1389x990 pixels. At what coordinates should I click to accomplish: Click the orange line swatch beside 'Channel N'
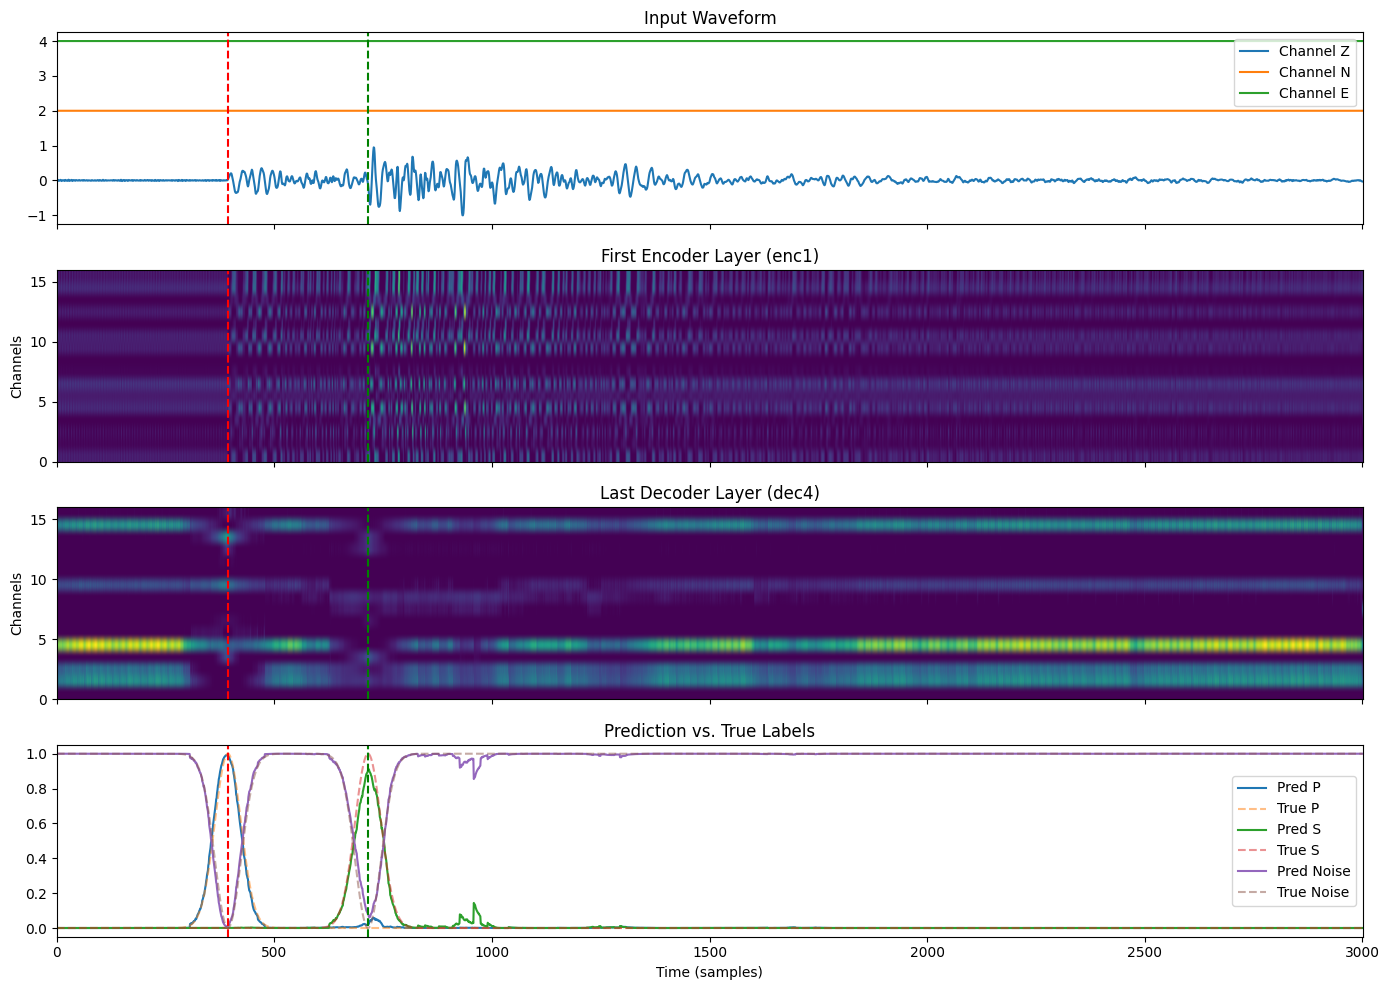[1254, 72]
